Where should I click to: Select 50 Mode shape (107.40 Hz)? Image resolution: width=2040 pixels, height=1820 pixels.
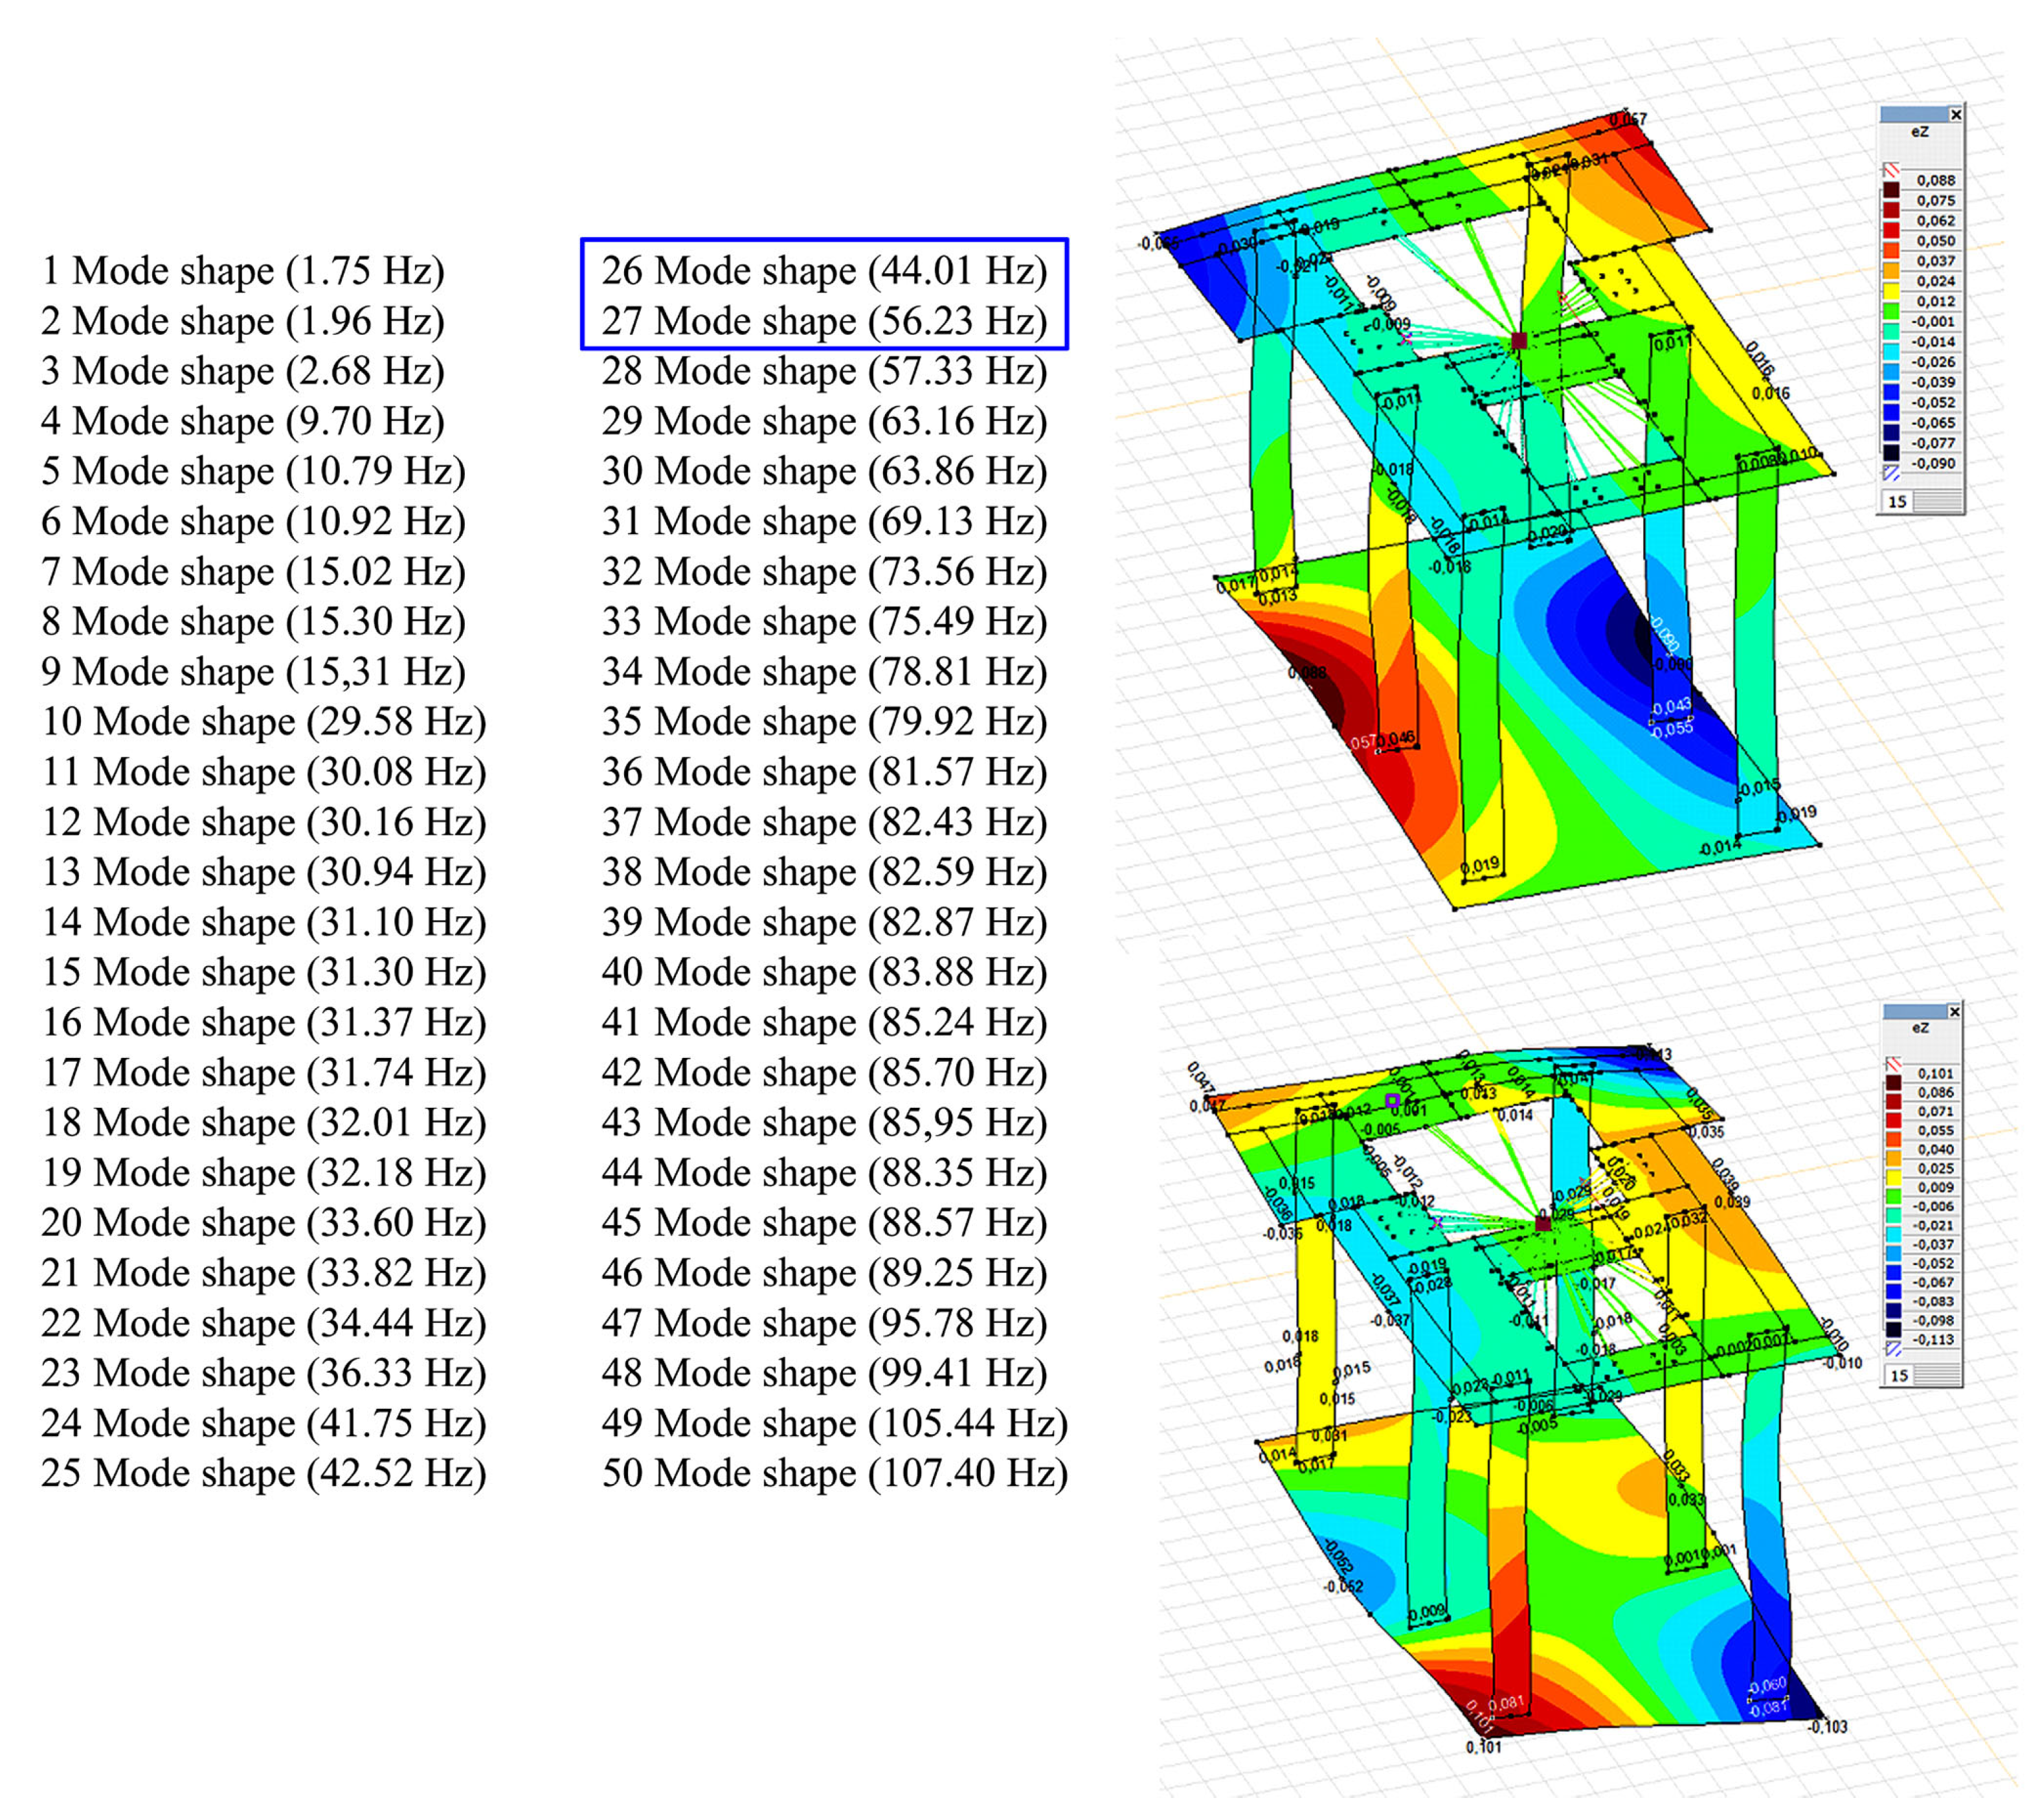pyautogui.click(x=834, y=1473)
